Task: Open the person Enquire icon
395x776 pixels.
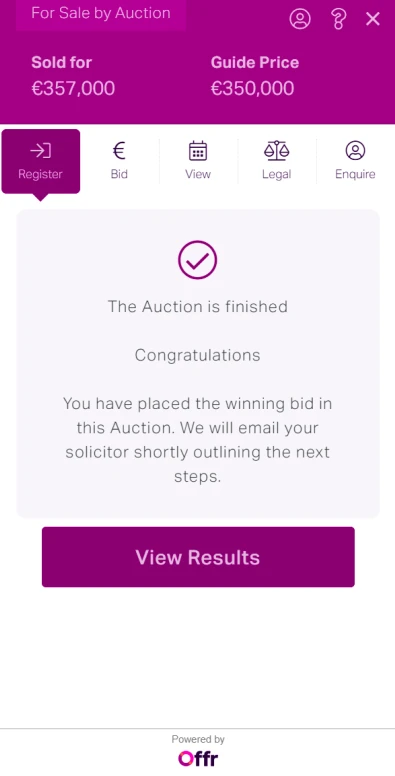Action: pyautogui.click(x=355, y=150)
